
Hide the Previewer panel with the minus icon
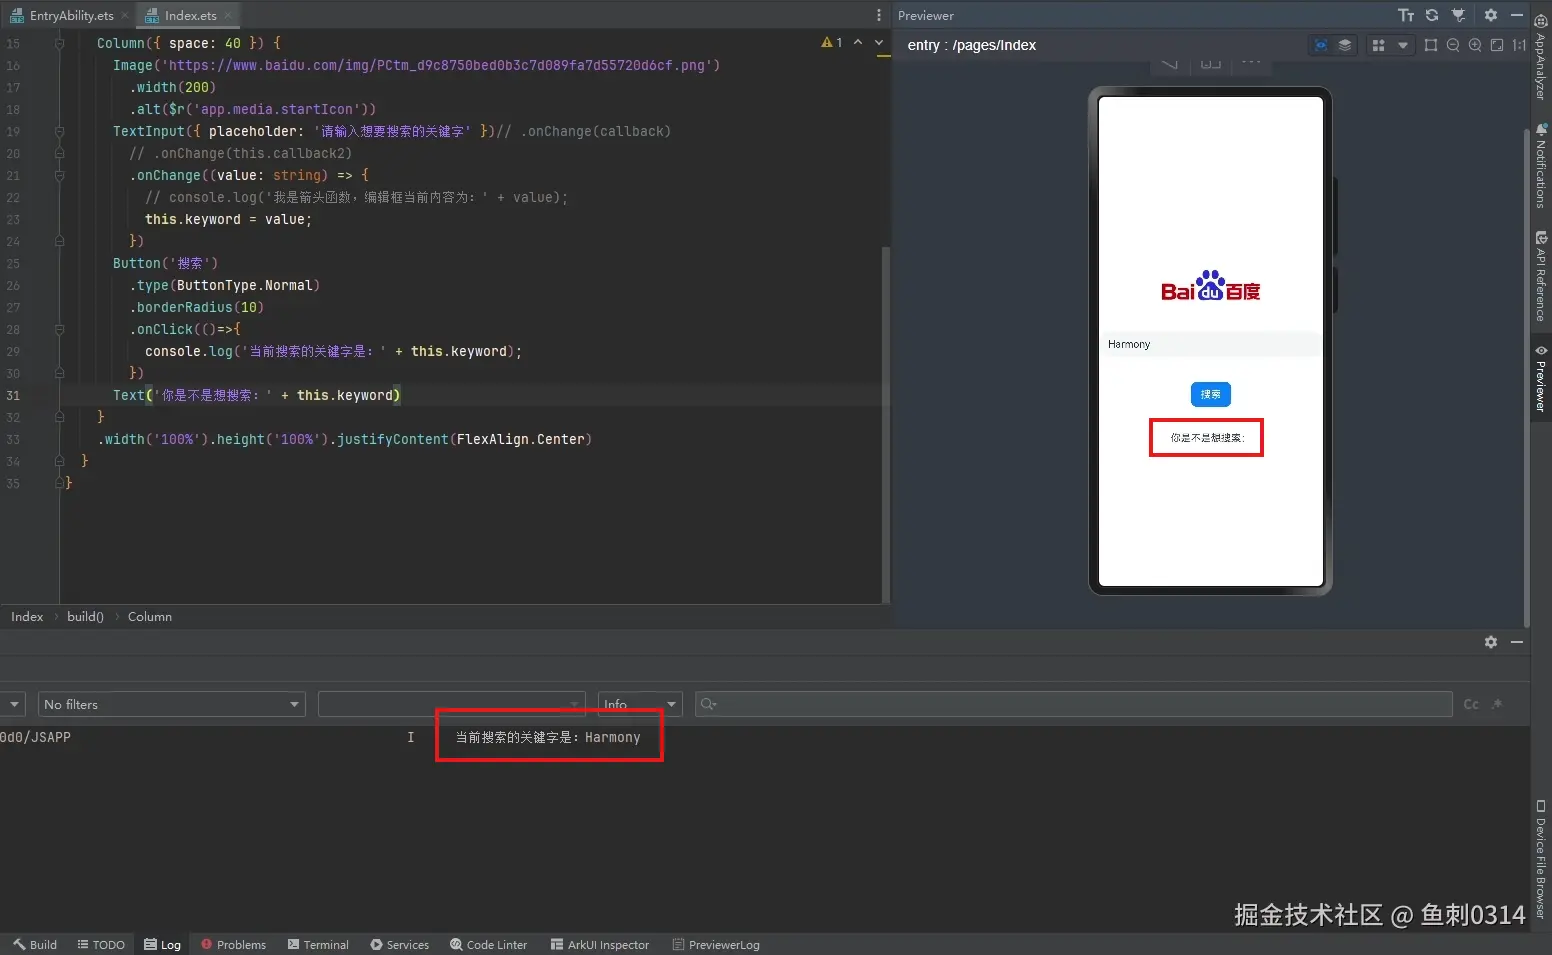click(1516, 15)
